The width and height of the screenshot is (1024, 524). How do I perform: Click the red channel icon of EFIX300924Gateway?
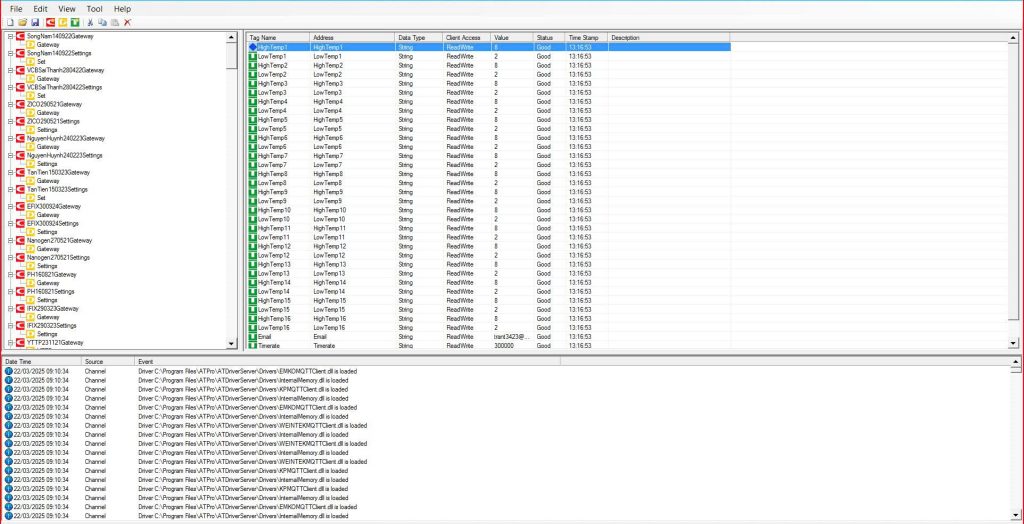point(20,206)
